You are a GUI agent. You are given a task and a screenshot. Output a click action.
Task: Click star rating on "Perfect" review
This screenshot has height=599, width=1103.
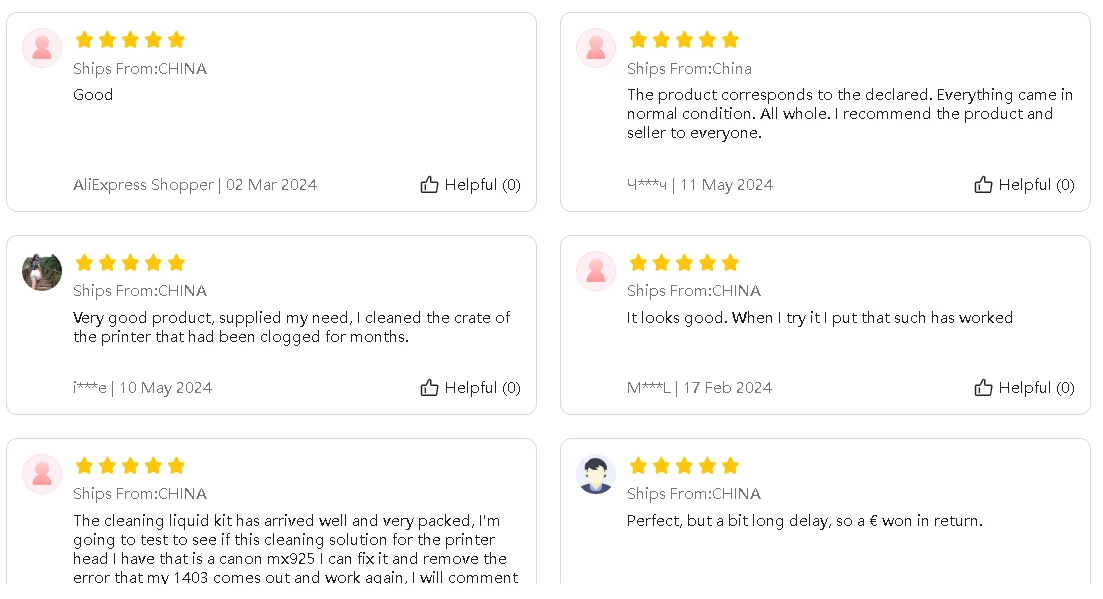(684, 466)
